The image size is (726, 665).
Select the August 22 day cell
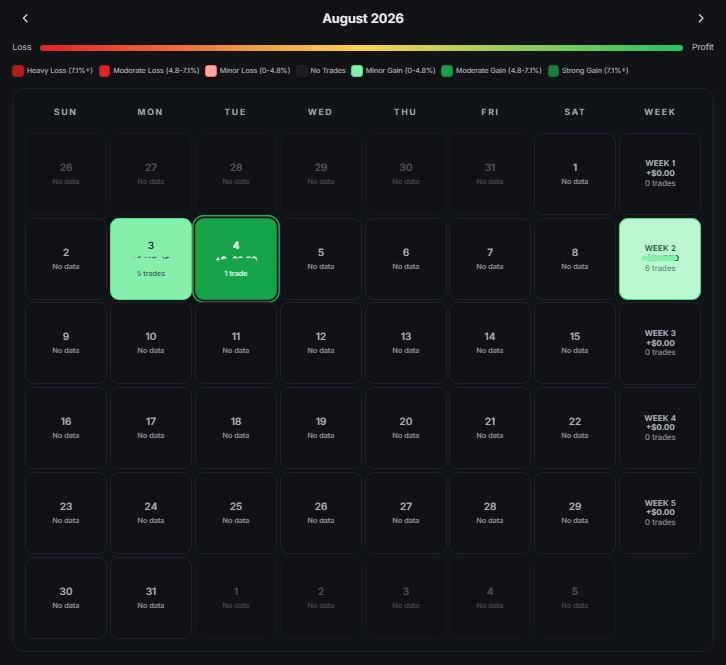coord(575,428)
